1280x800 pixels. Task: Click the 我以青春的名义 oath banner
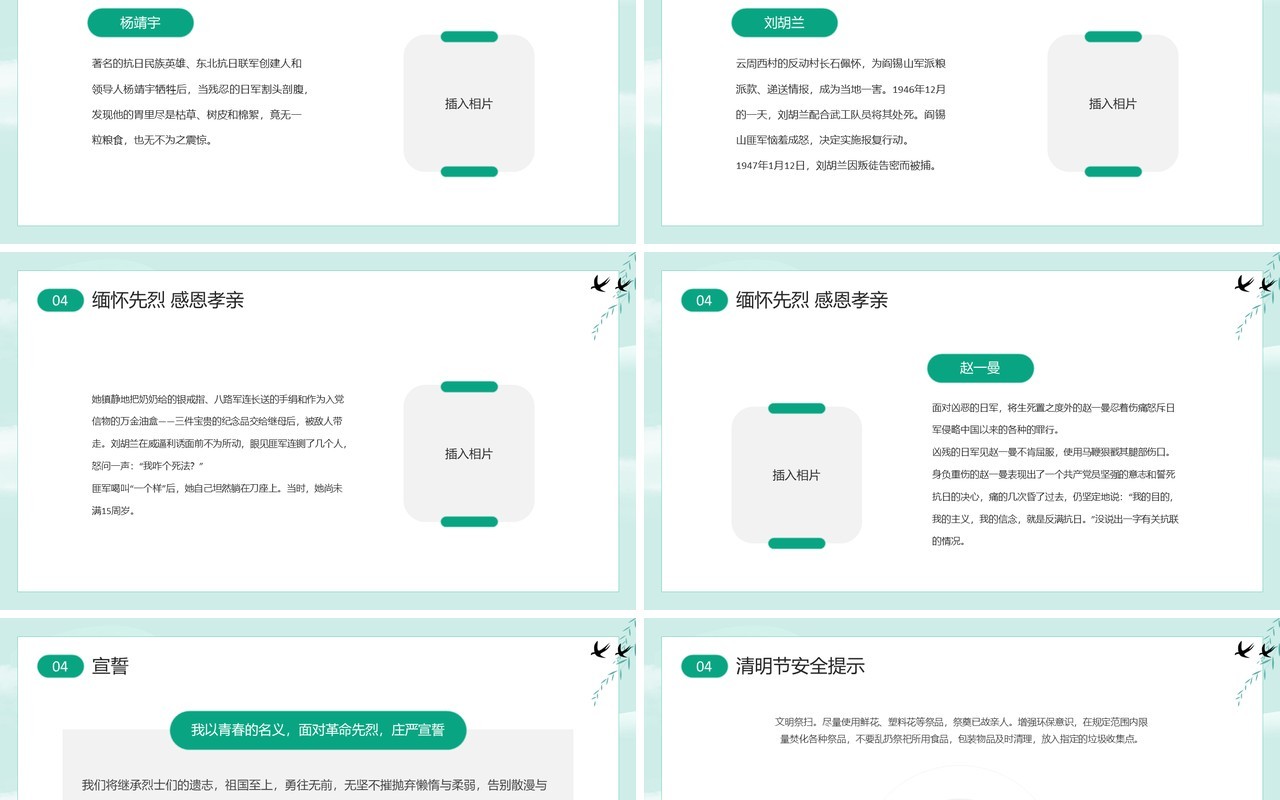click(x=318, y=730)
